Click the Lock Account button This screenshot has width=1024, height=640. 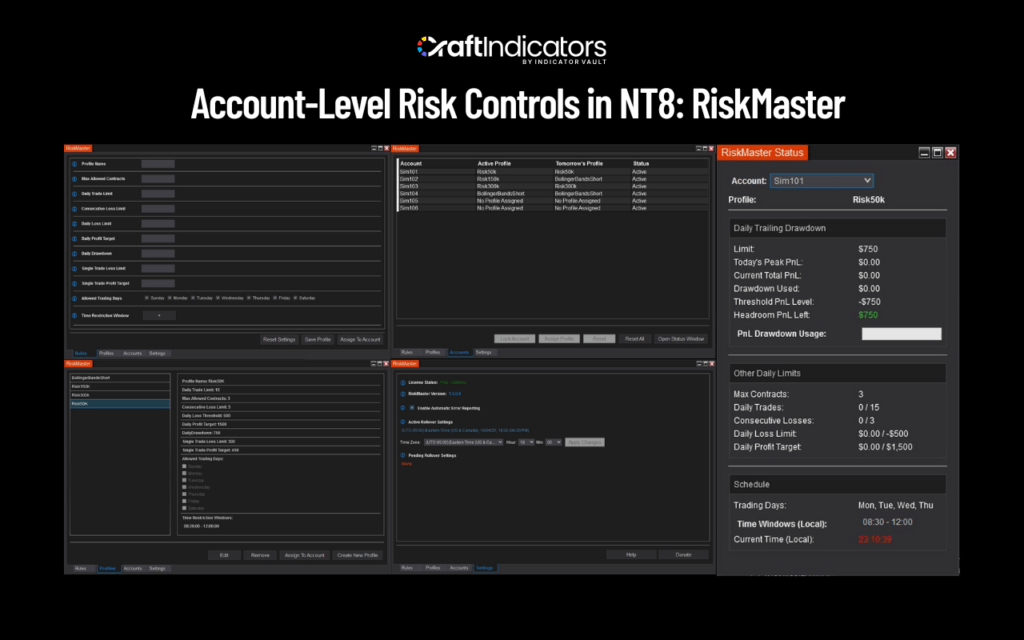coord(515,339)
